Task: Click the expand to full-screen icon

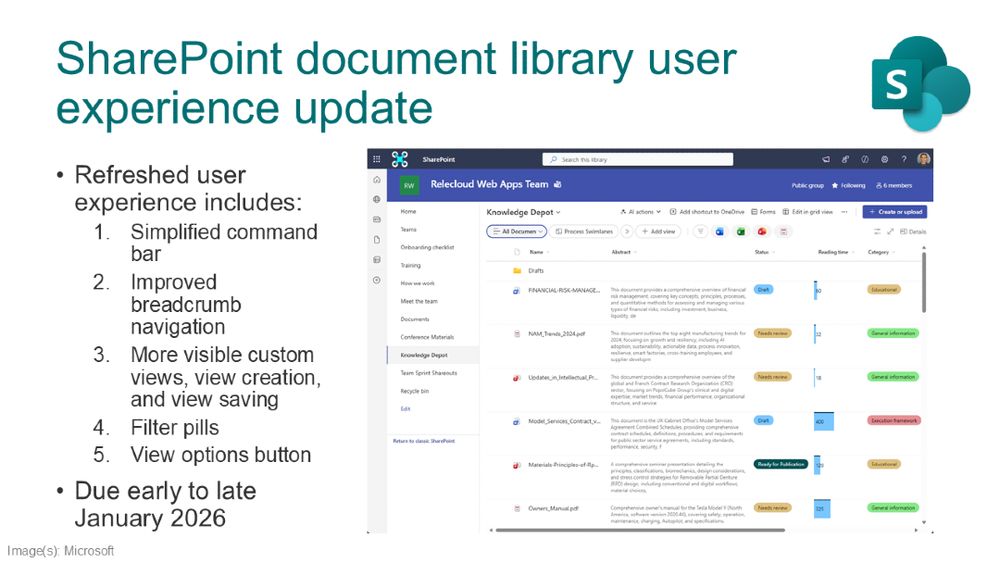Action: coord(890,231)
